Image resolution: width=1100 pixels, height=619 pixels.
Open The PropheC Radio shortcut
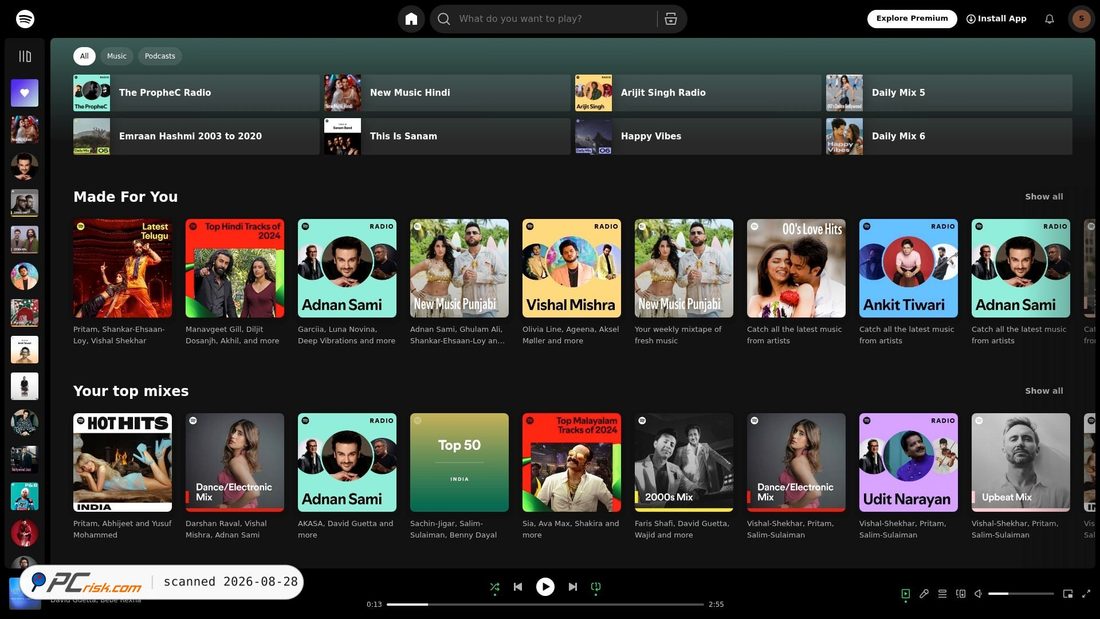pos(196,93)
